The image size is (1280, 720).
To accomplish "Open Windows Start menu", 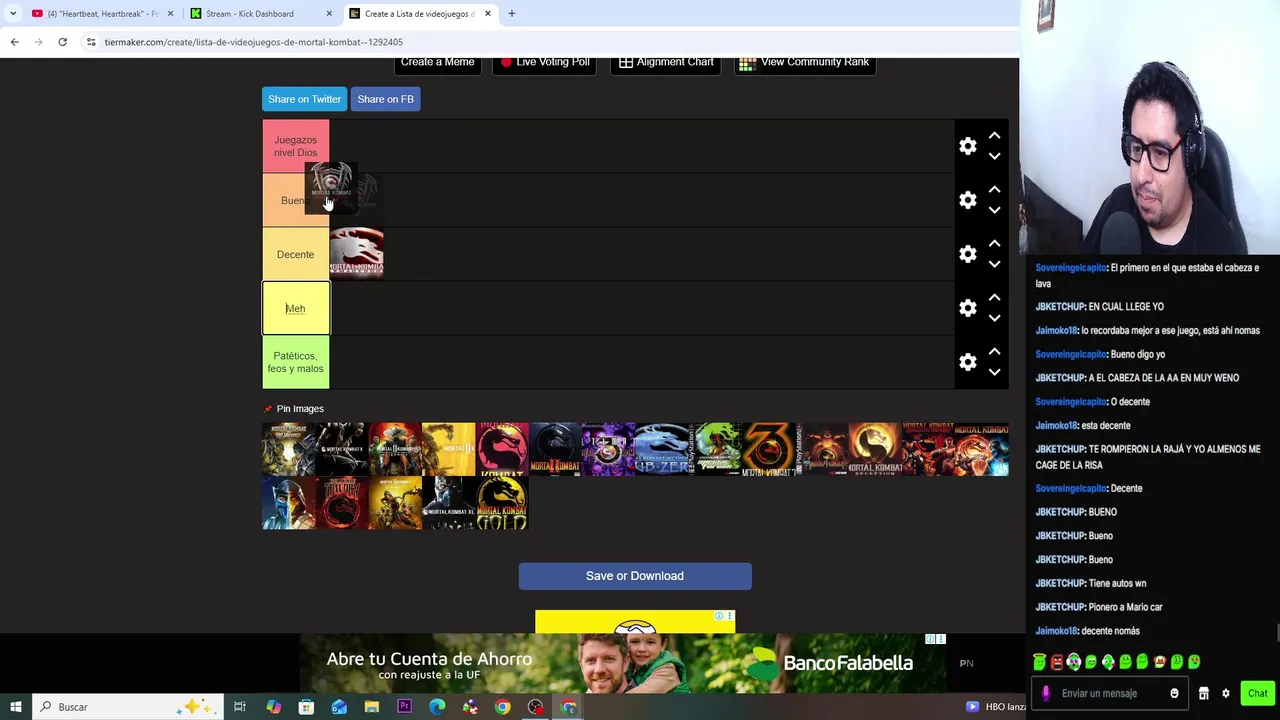I will click(15, 707).
